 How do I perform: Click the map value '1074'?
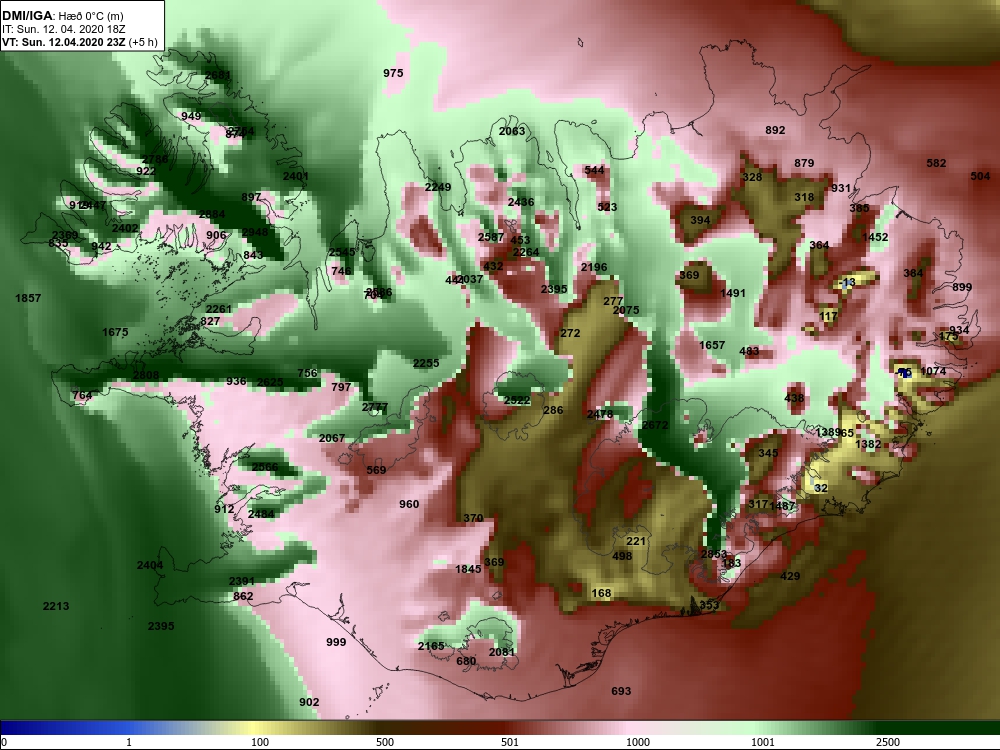[933, 371]
